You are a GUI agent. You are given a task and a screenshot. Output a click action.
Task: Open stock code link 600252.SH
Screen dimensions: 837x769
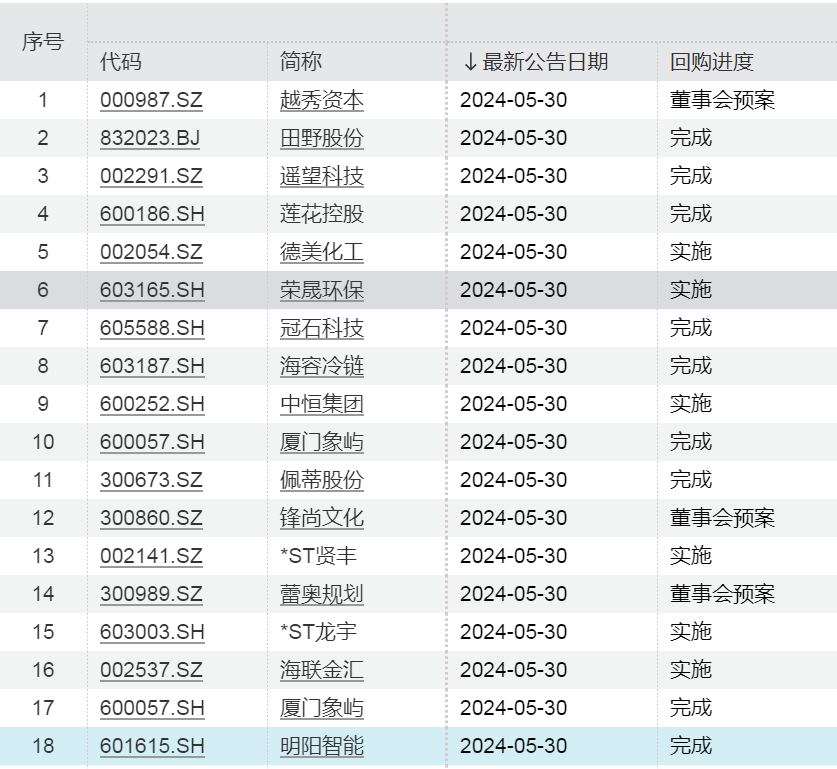pos(152,404)
